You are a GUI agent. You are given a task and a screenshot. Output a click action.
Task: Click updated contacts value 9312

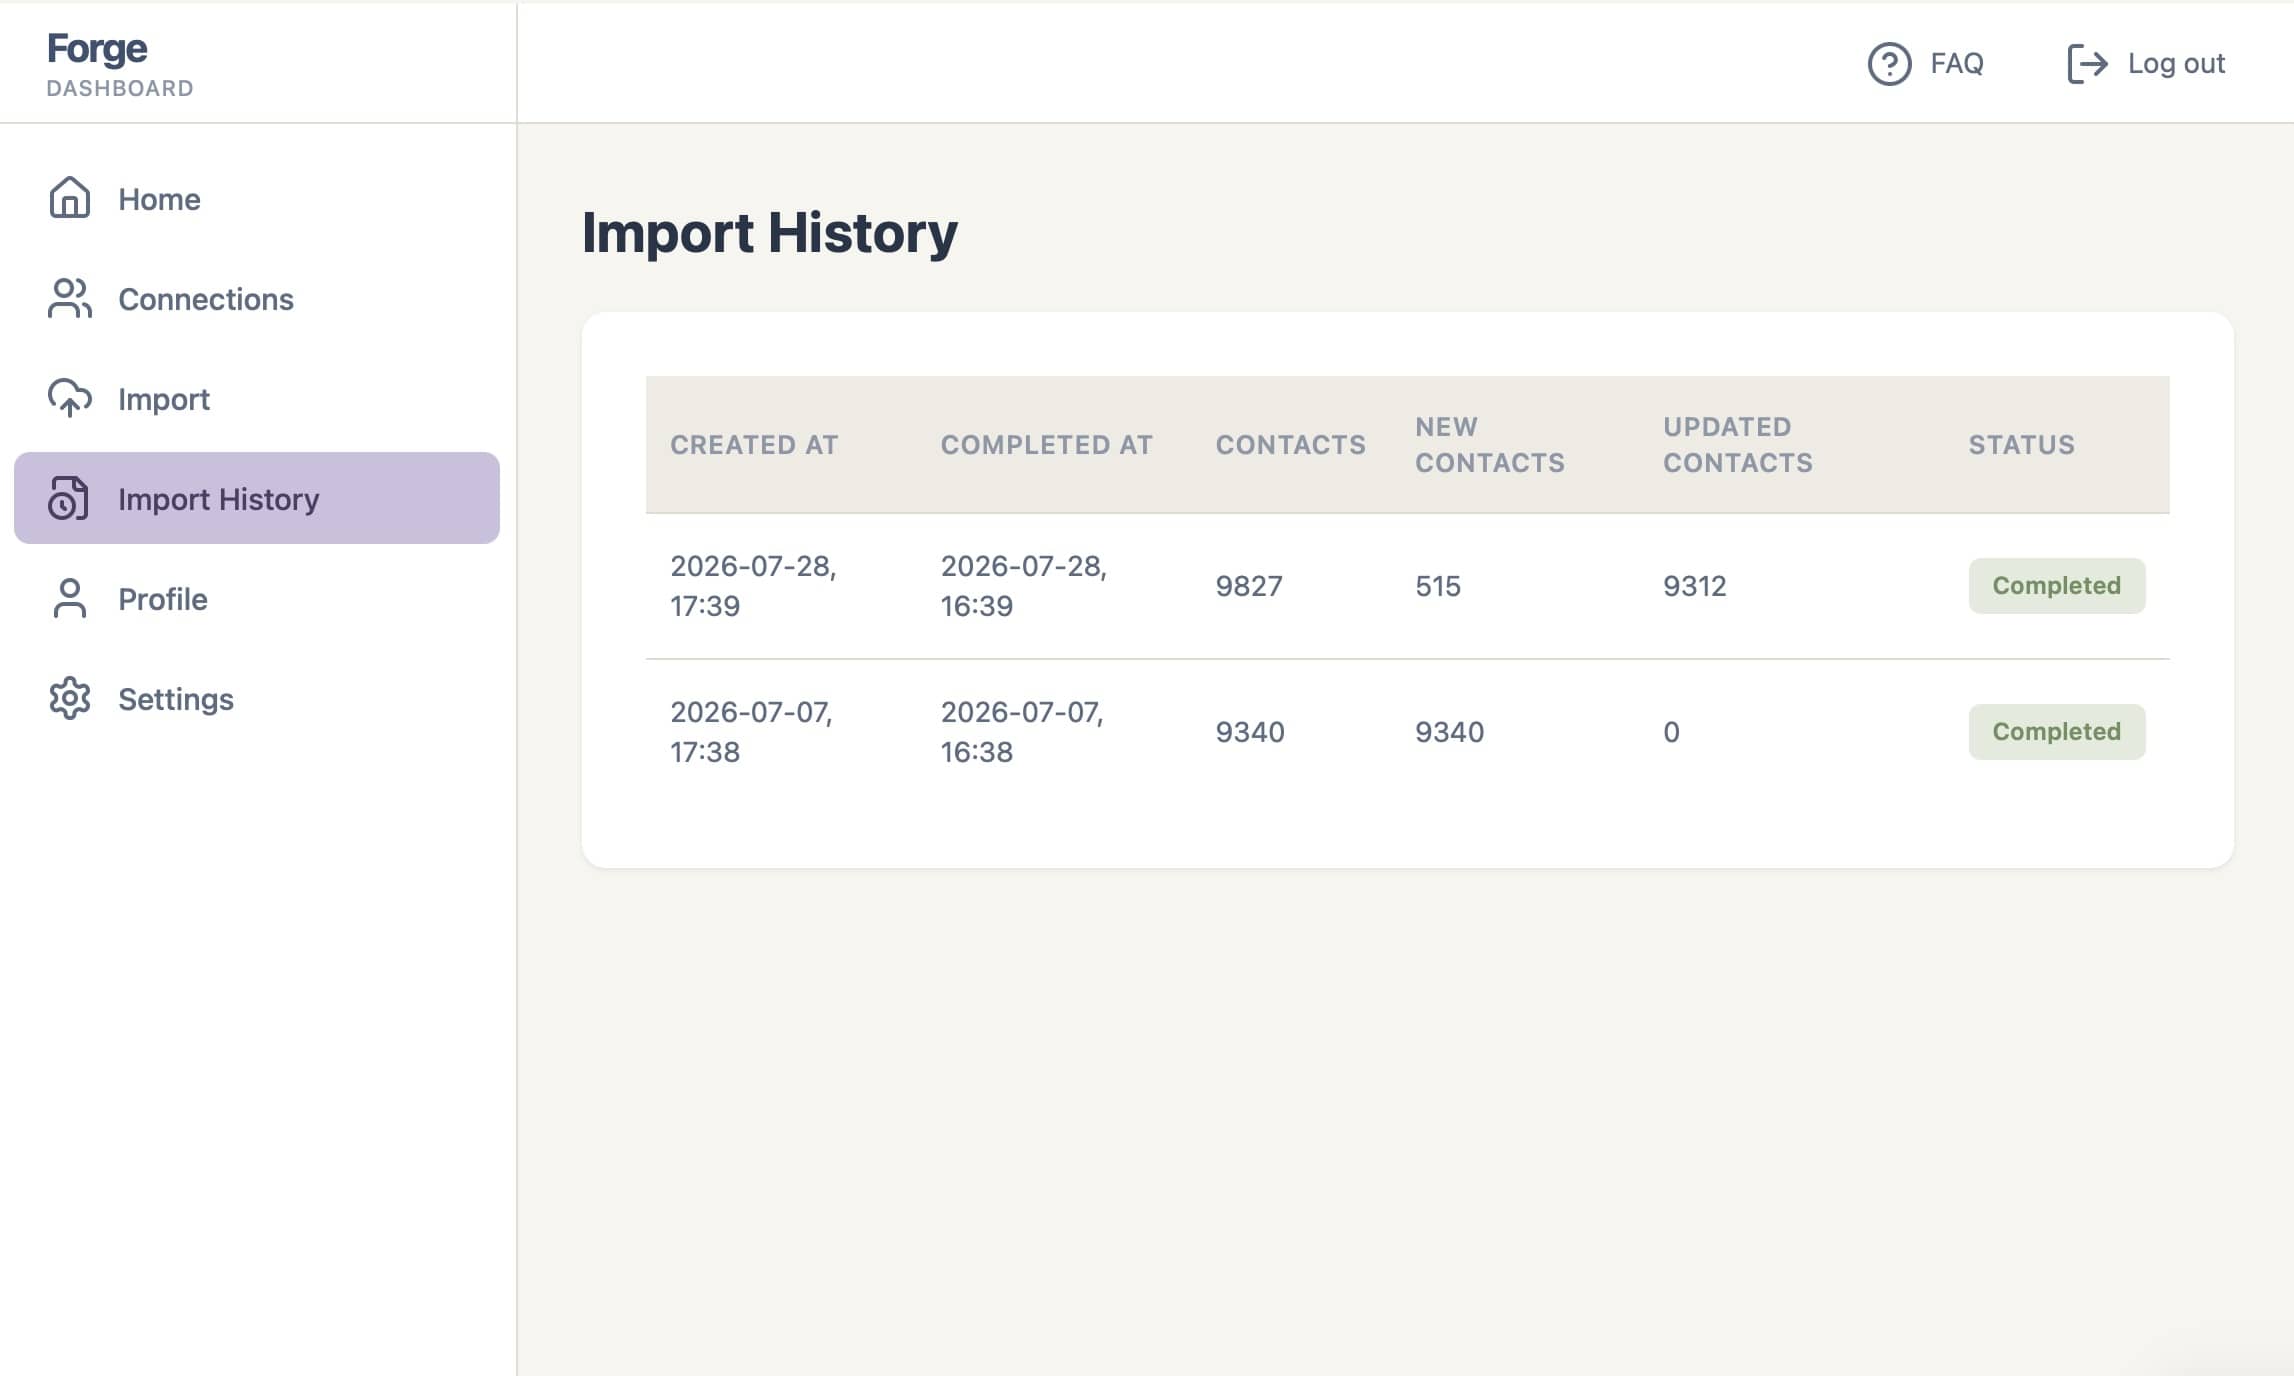click(1694, 586)
